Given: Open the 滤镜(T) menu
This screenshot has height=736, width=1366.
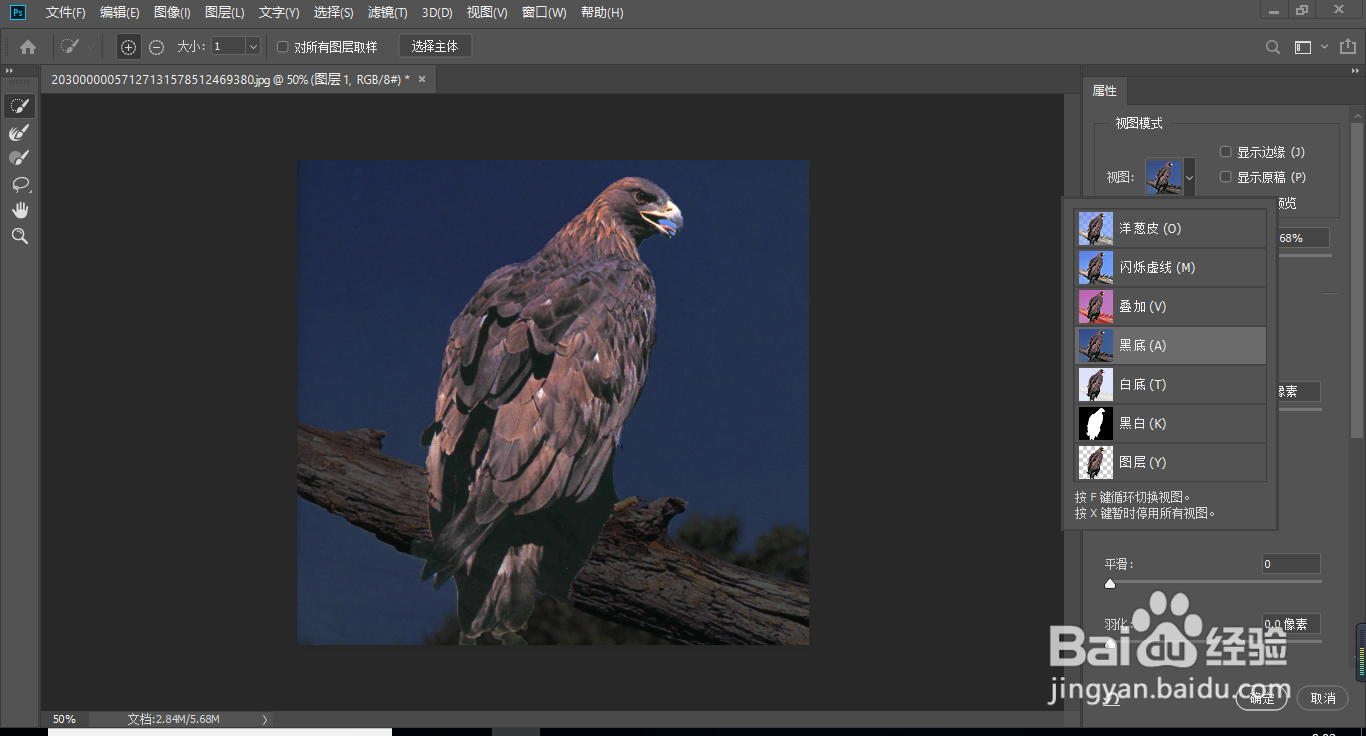Looking at the screenshot, I should pos(387,13).
